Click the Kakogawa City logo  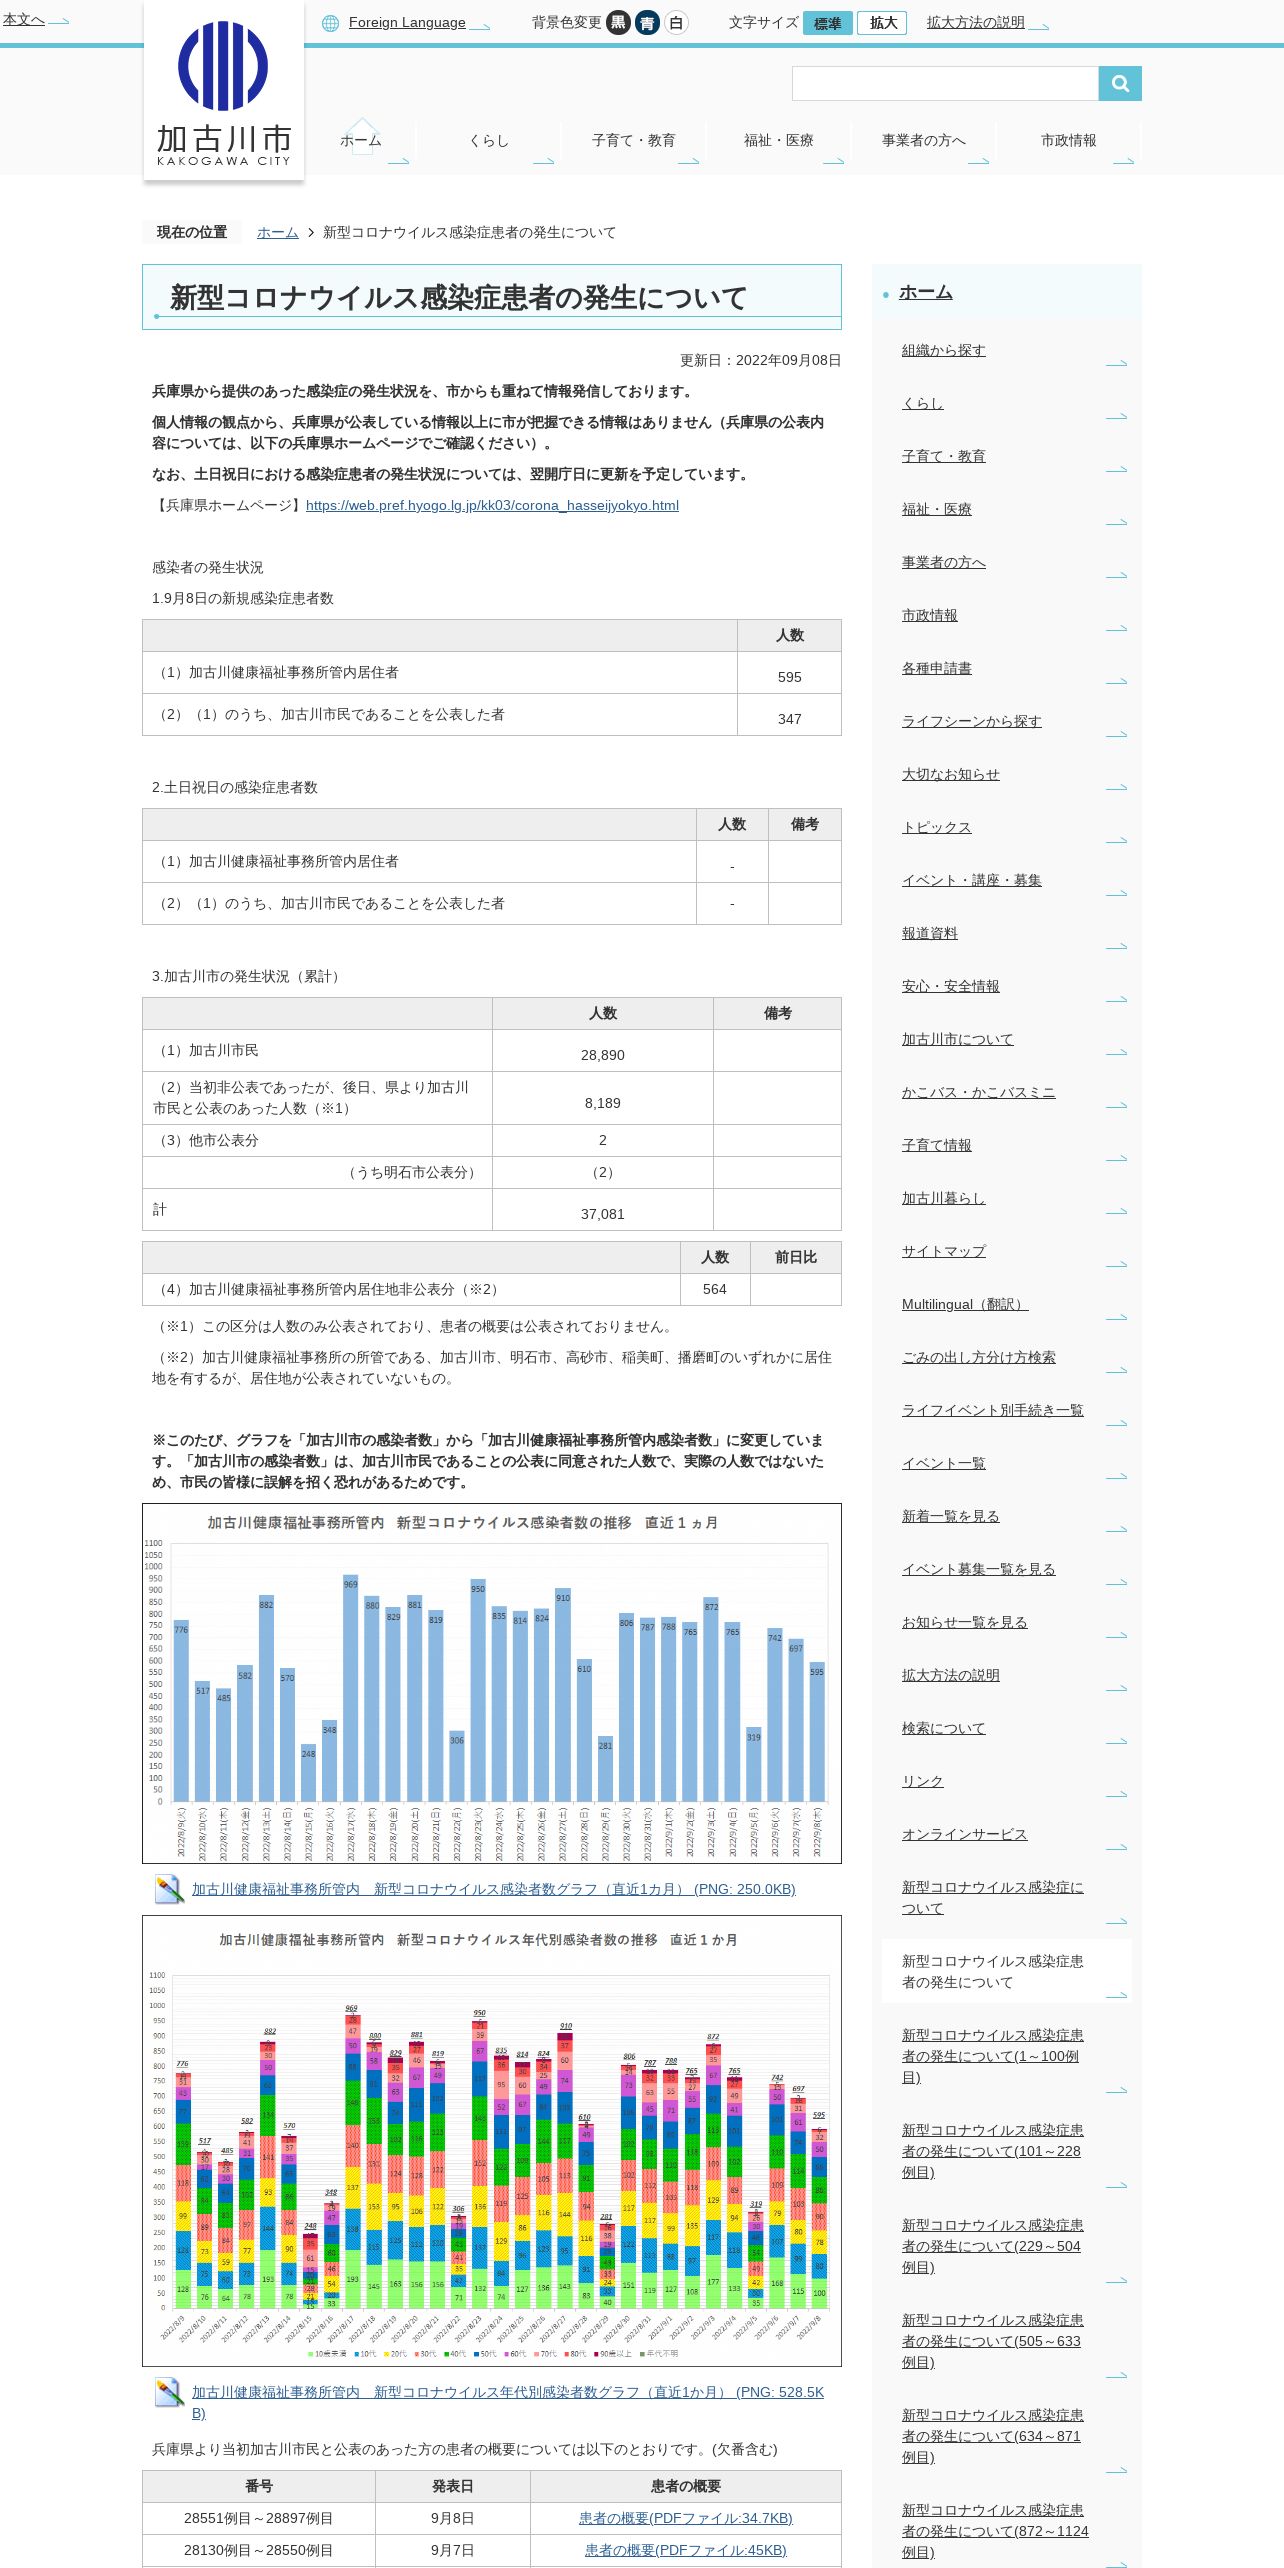224,92
